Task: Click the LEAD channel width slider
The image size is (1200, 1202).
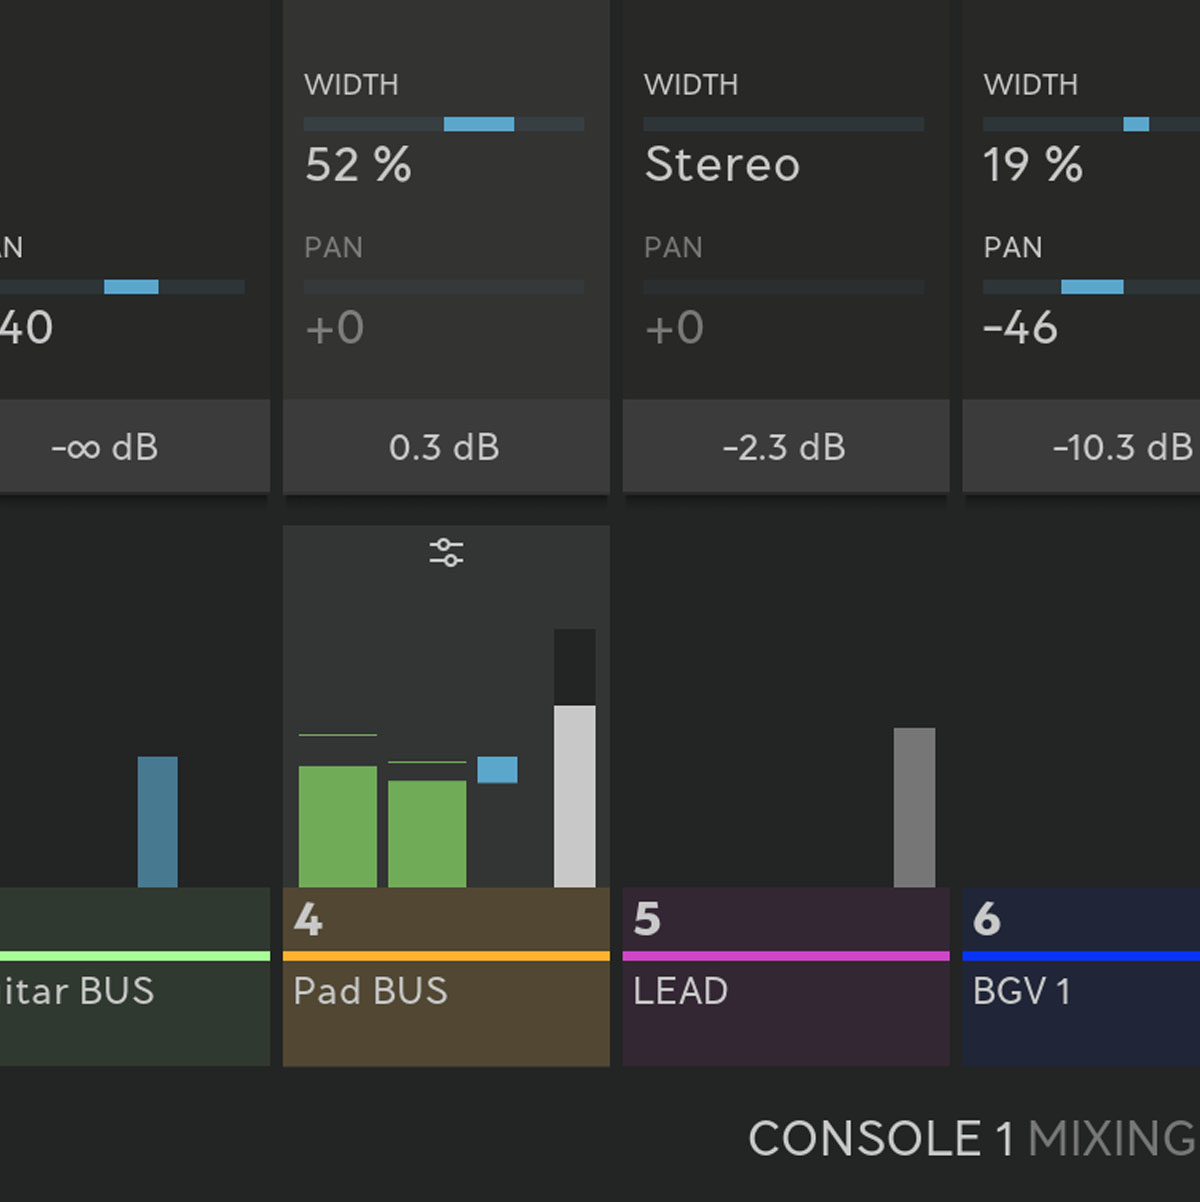Action: [783, 124]
